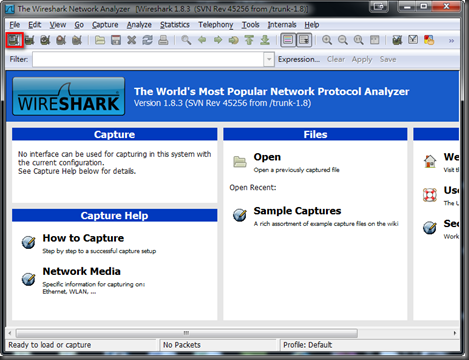Screen dimensions: 469x360
Task: Click the horizontal scrollbar thumb
Action: coord(187,333)
